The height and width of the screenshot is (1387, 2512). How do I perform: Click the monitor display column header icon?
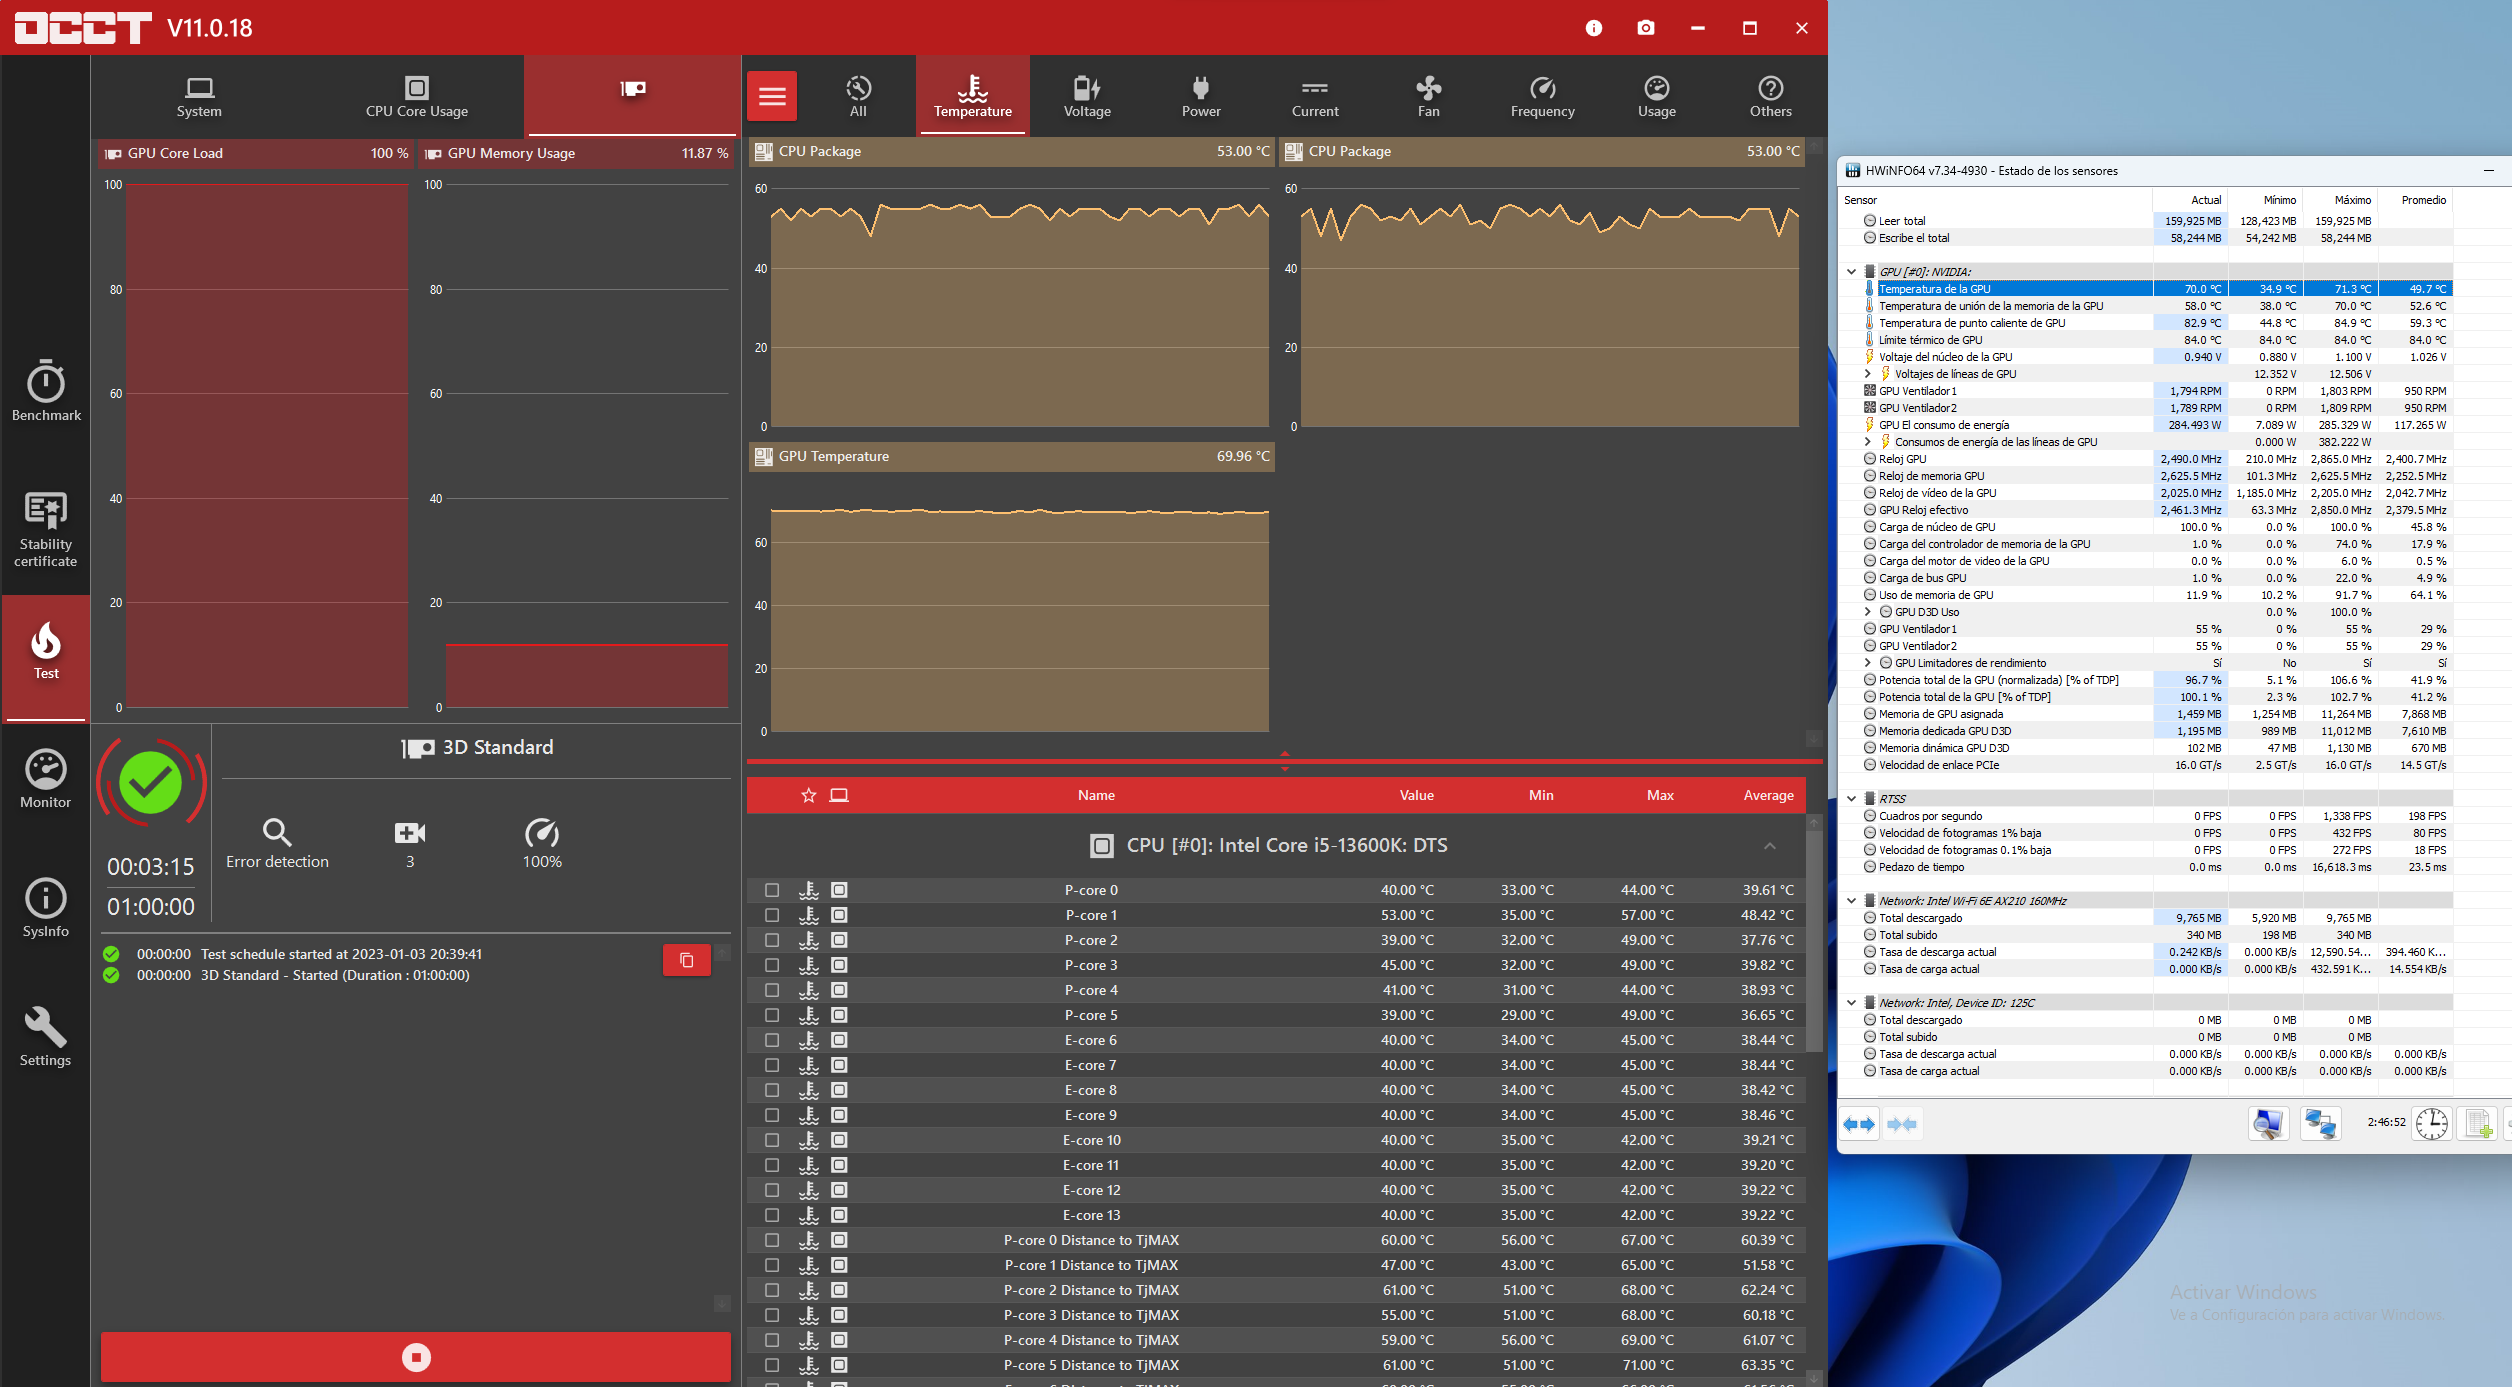coord(839,795)
